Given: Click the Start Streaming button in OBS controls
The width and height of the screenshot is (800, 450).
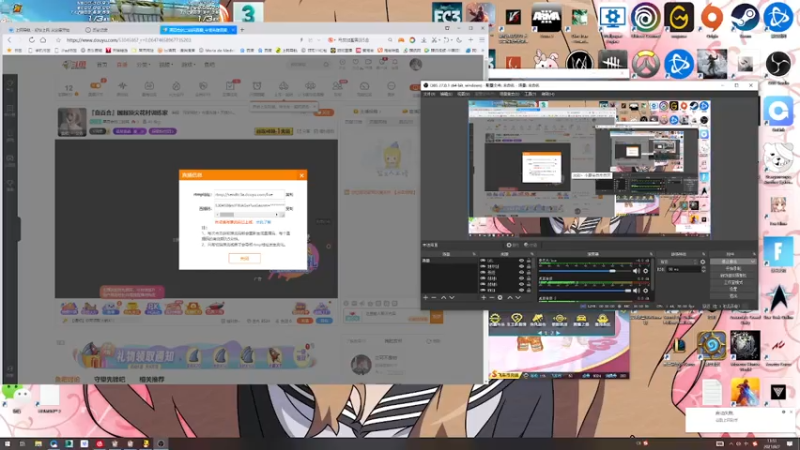Looking at the screenshot, I should pyautogui.click(x=732, y=262).
